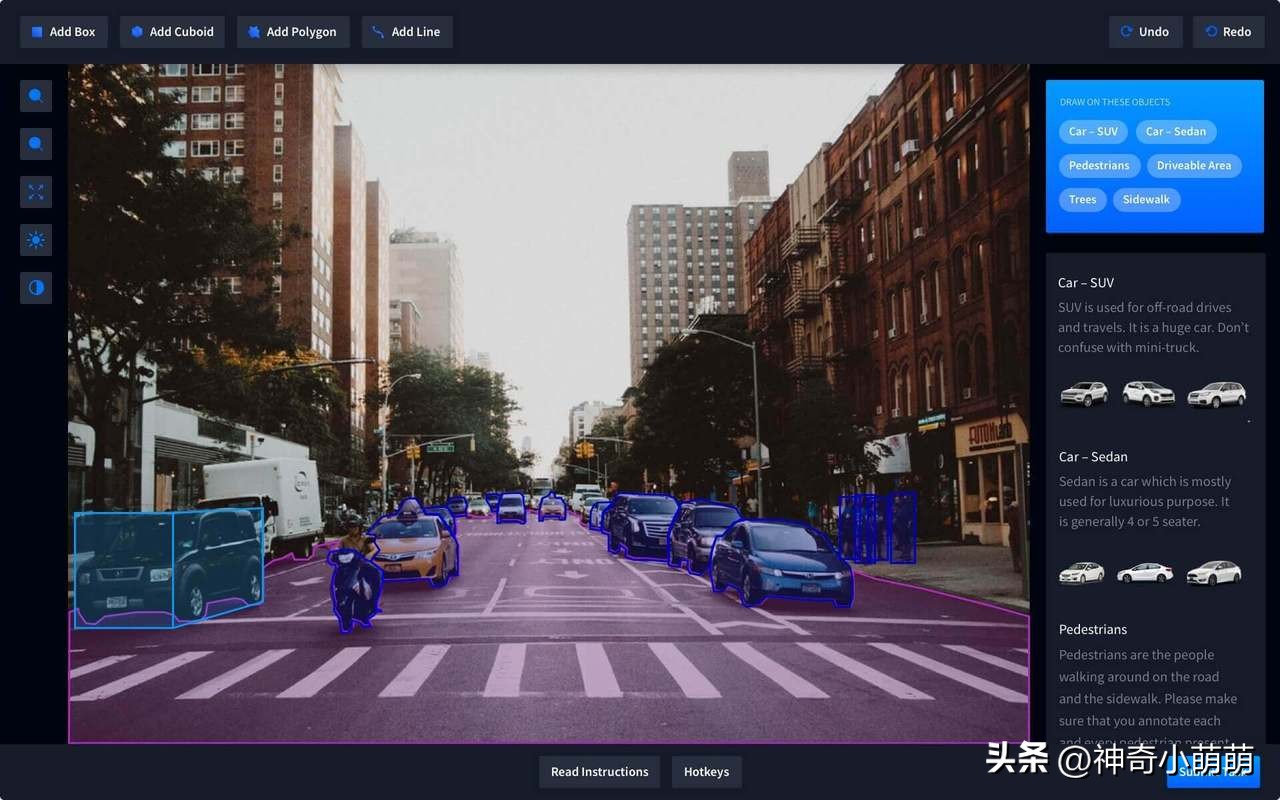The width and height of the screenshot is (1280, 800).
Task: Click the 'Car – Sedan' instructions heading
Action: (1093, 457)
